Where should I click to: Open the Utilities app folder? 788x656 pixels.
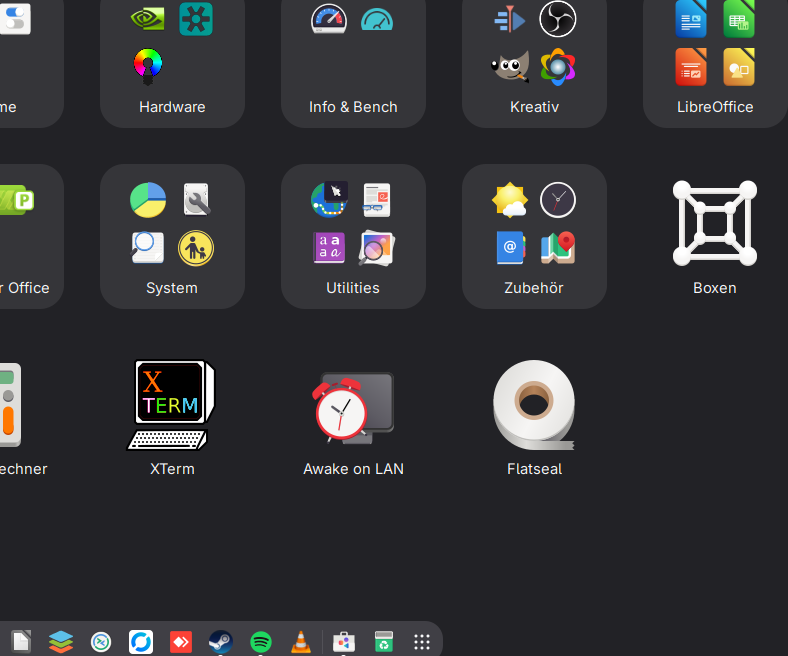click(353, 236)
